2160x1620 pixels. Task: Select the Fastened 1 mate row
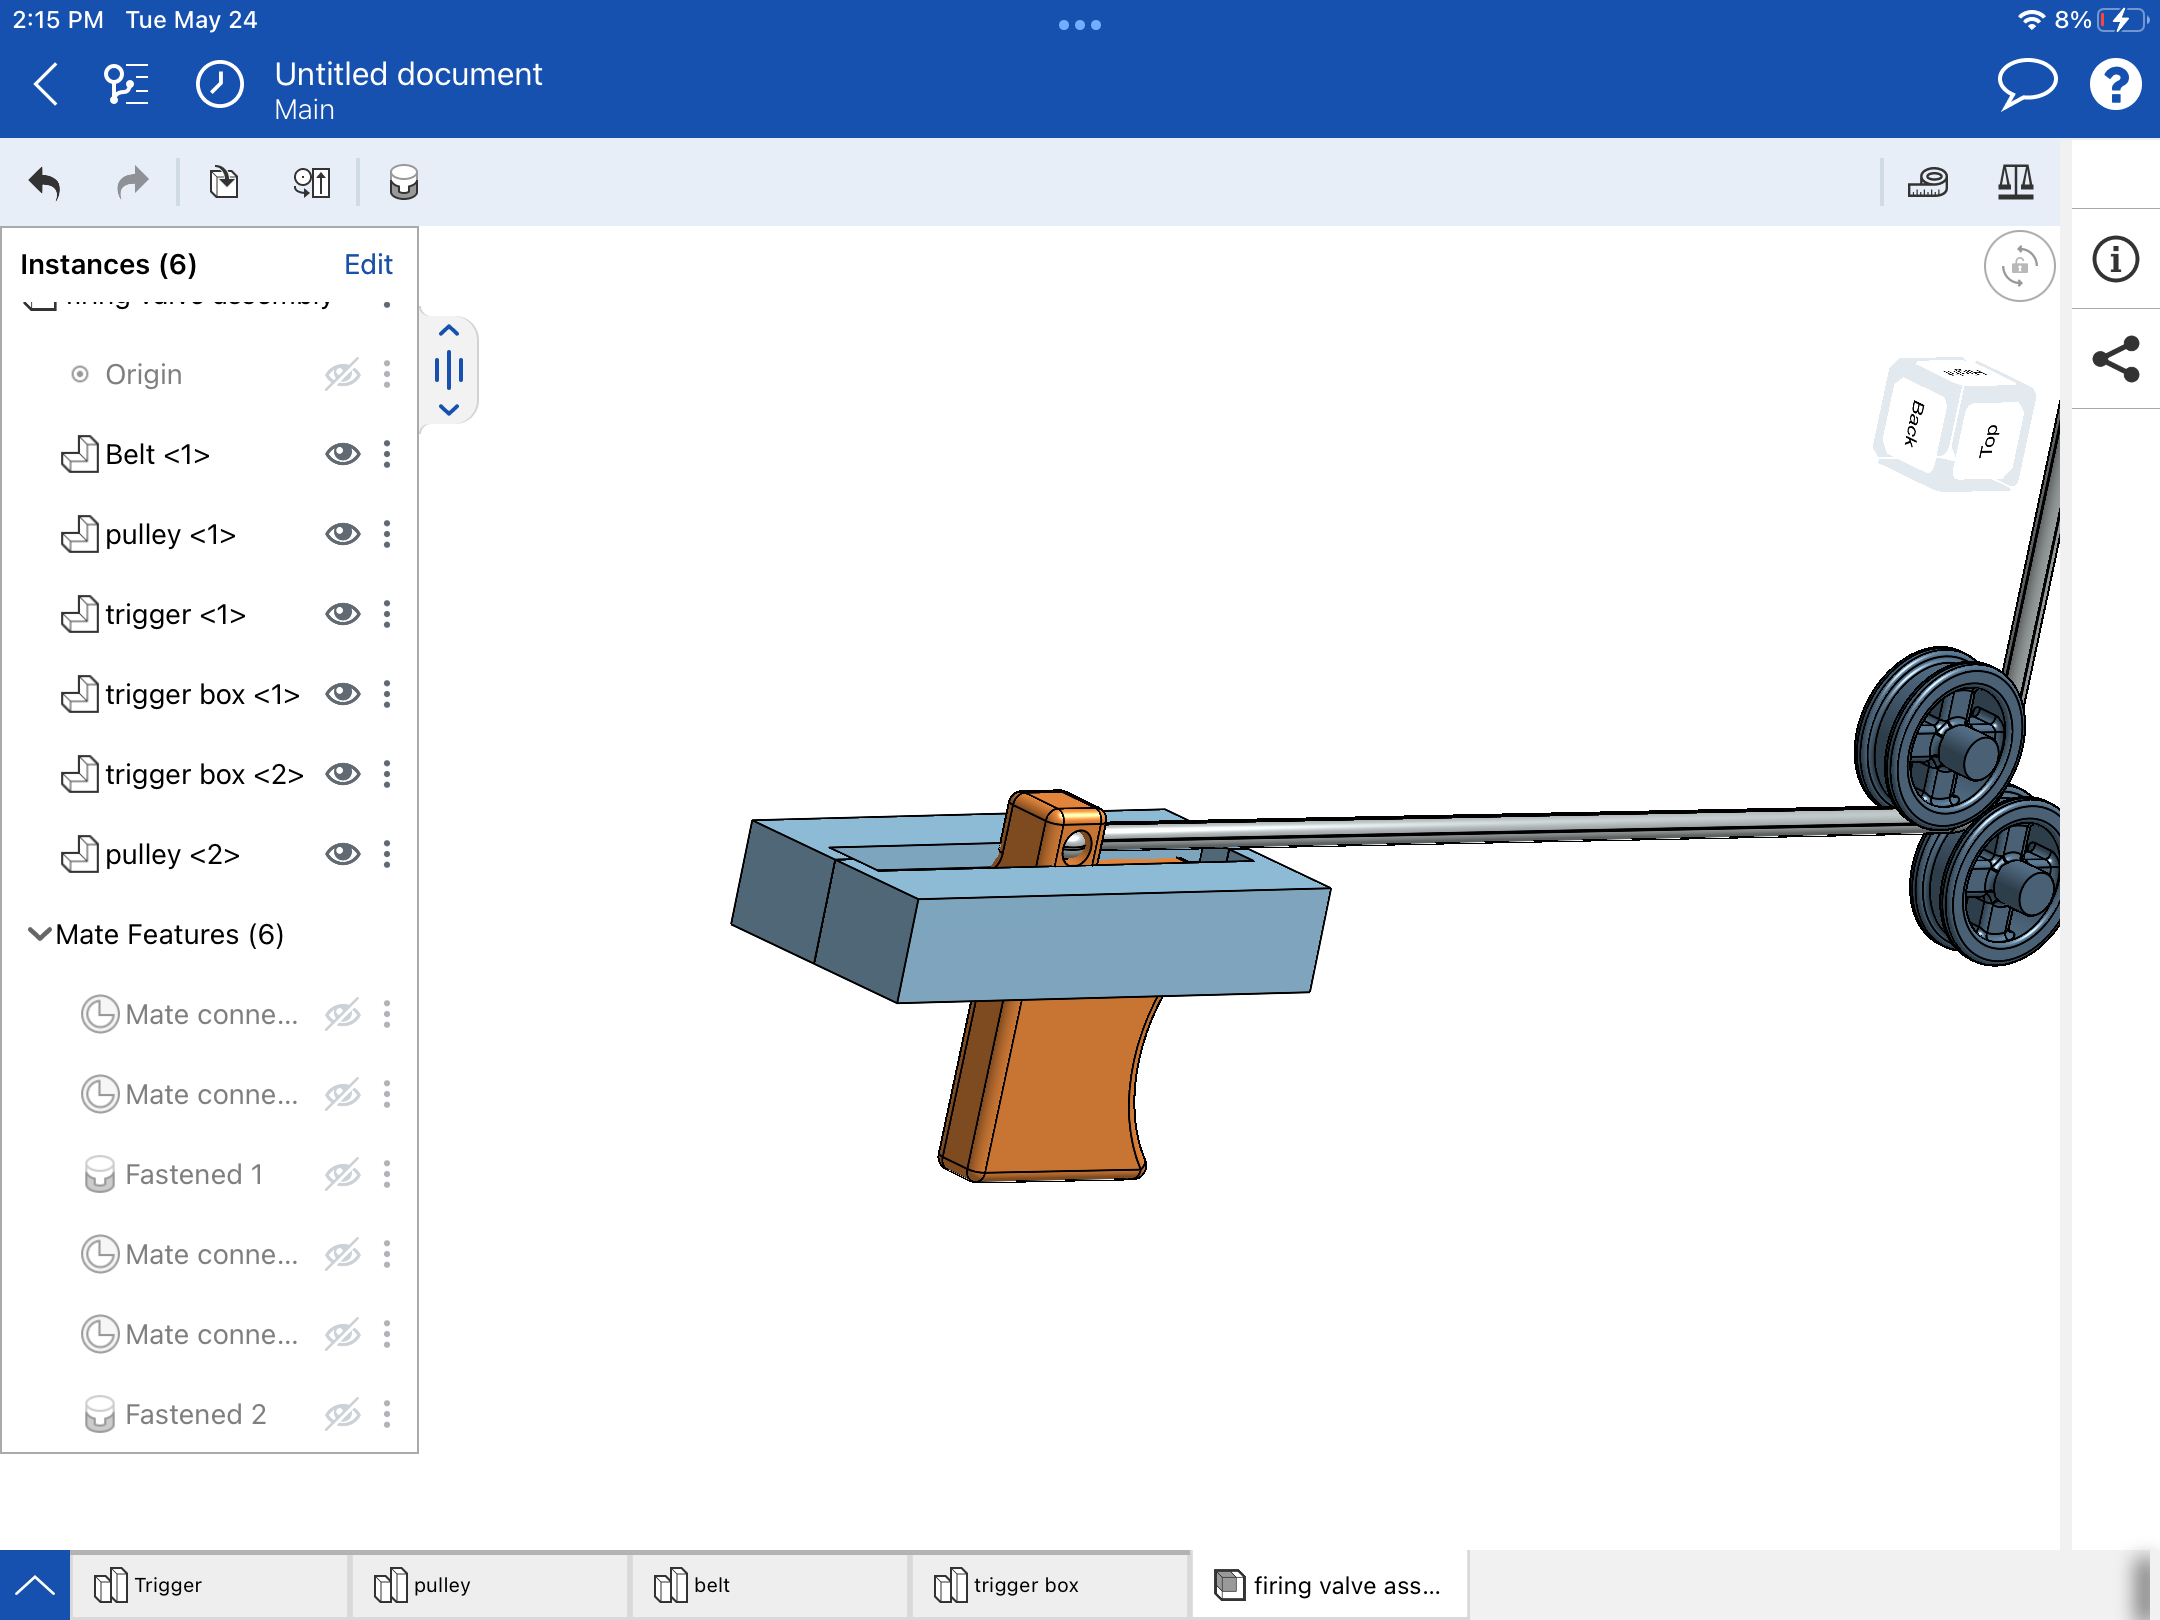click(210, 1174)
